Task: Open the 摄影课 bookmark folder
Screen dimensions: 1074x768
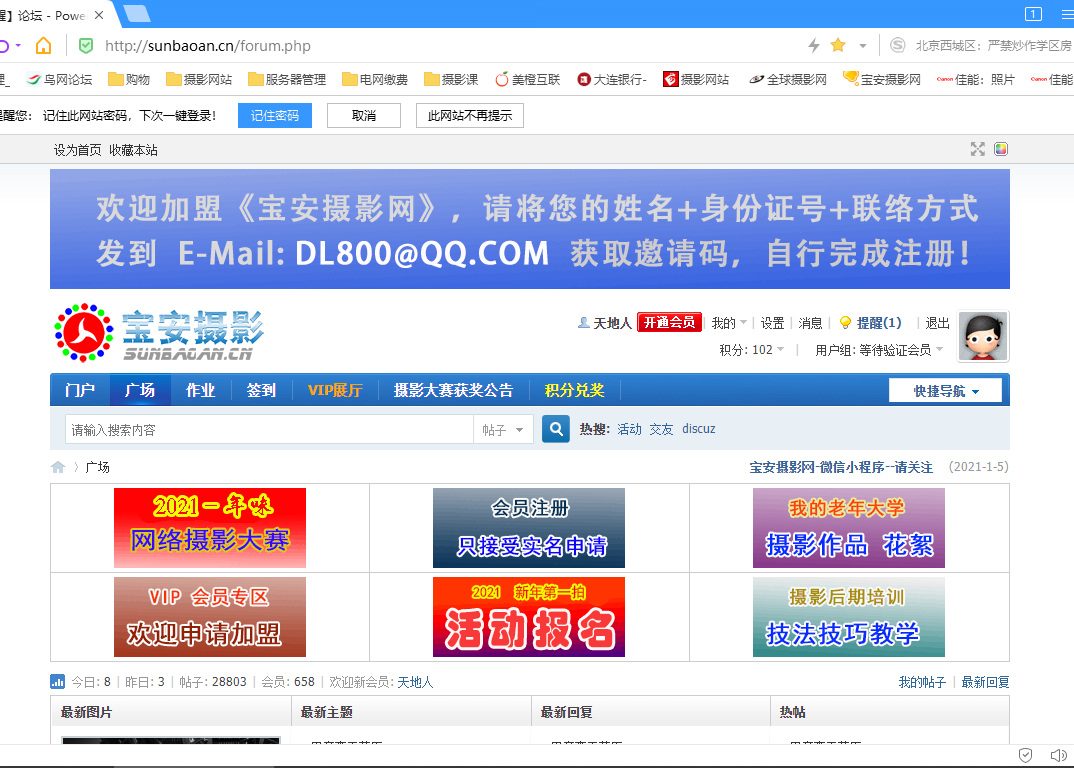Action: coord(451,79)
